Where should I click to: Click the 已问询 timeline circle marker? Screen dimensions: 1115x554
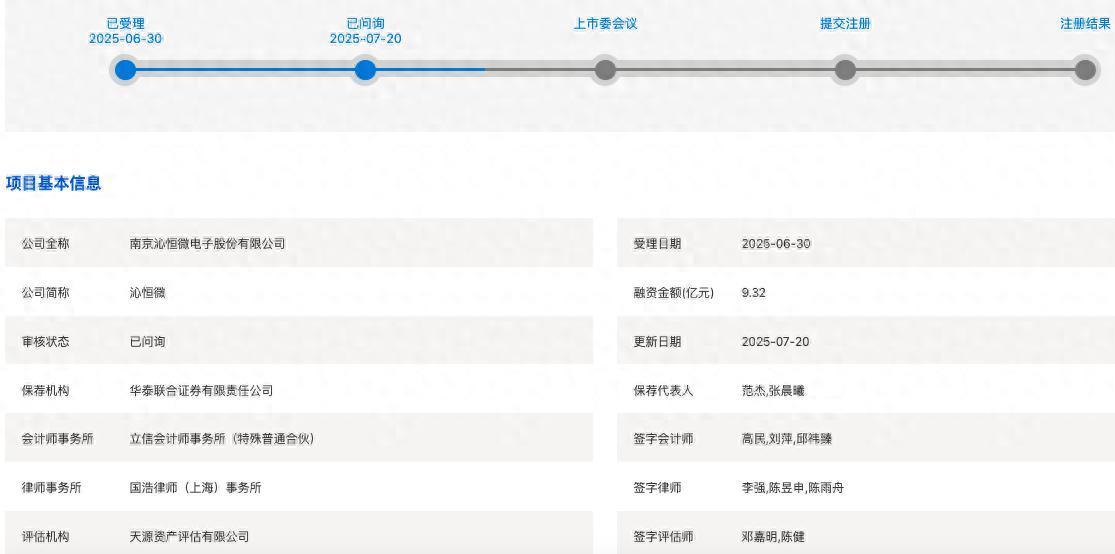point(365,70)
